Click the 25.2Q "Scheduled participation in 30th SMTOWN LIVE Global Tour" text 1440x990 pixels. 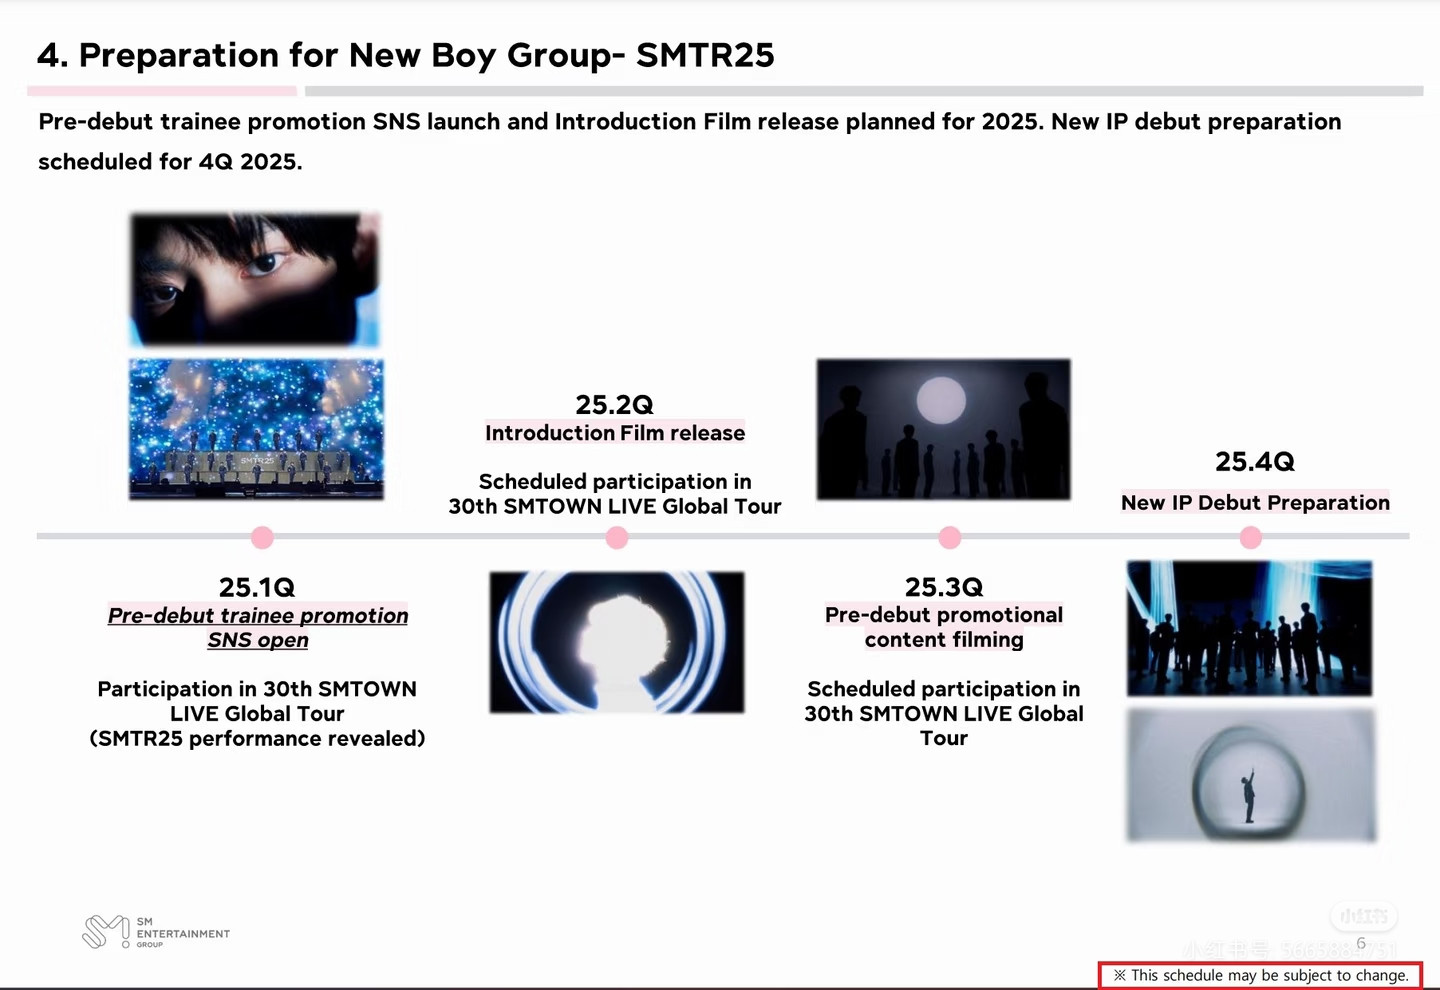615,494
